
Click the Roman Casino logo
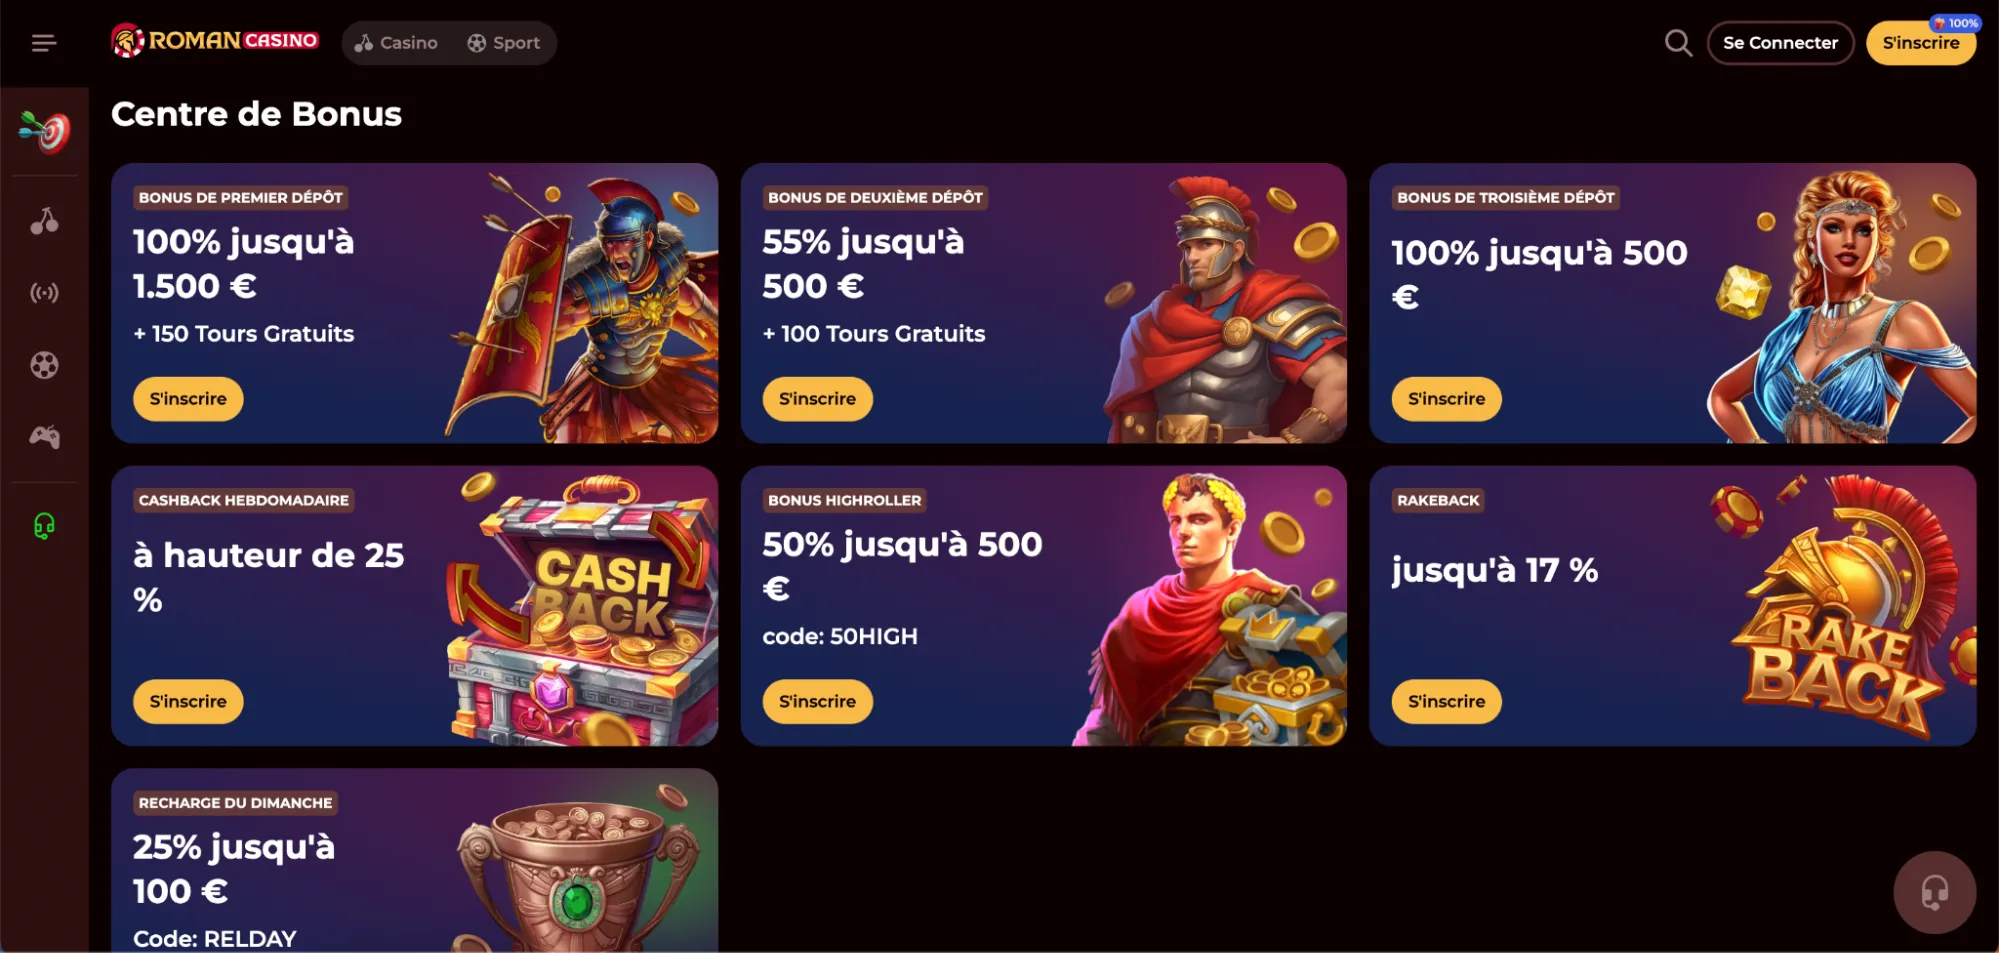(x=215, y=41)
